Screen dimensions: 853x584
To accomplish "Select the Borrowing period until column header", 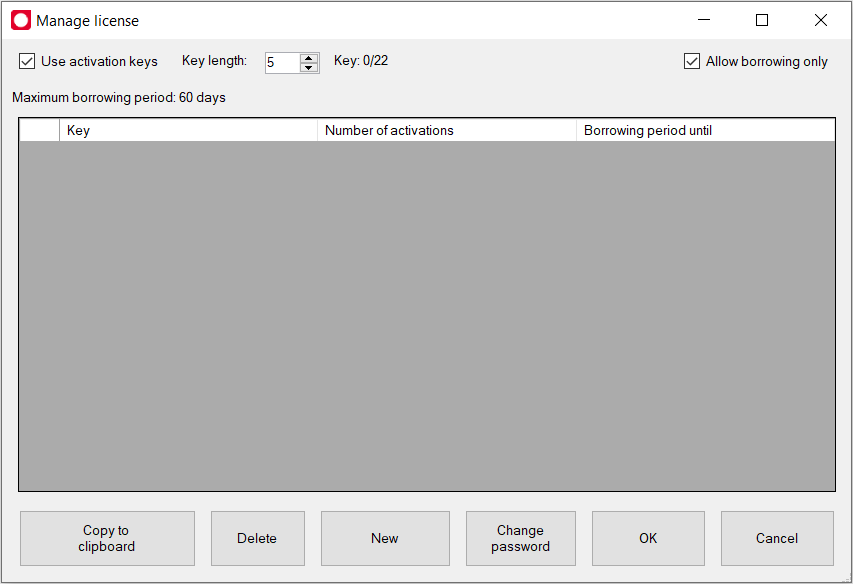I will coord(704,131).
